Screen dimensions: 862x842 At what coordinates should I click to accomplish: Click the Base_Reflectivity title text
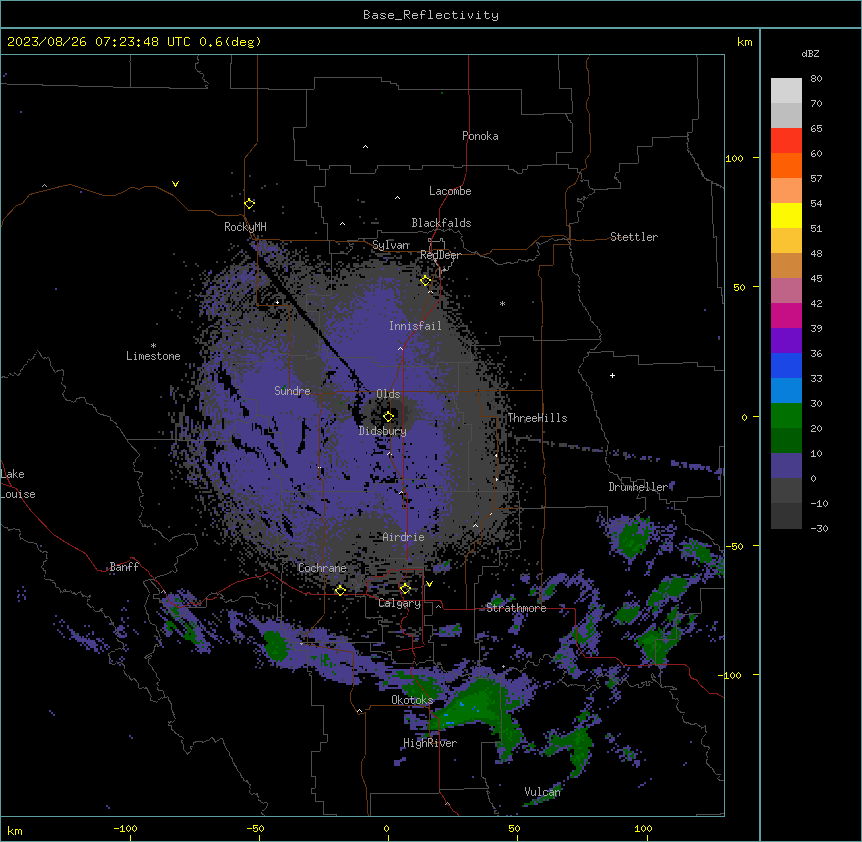[431, 15]
